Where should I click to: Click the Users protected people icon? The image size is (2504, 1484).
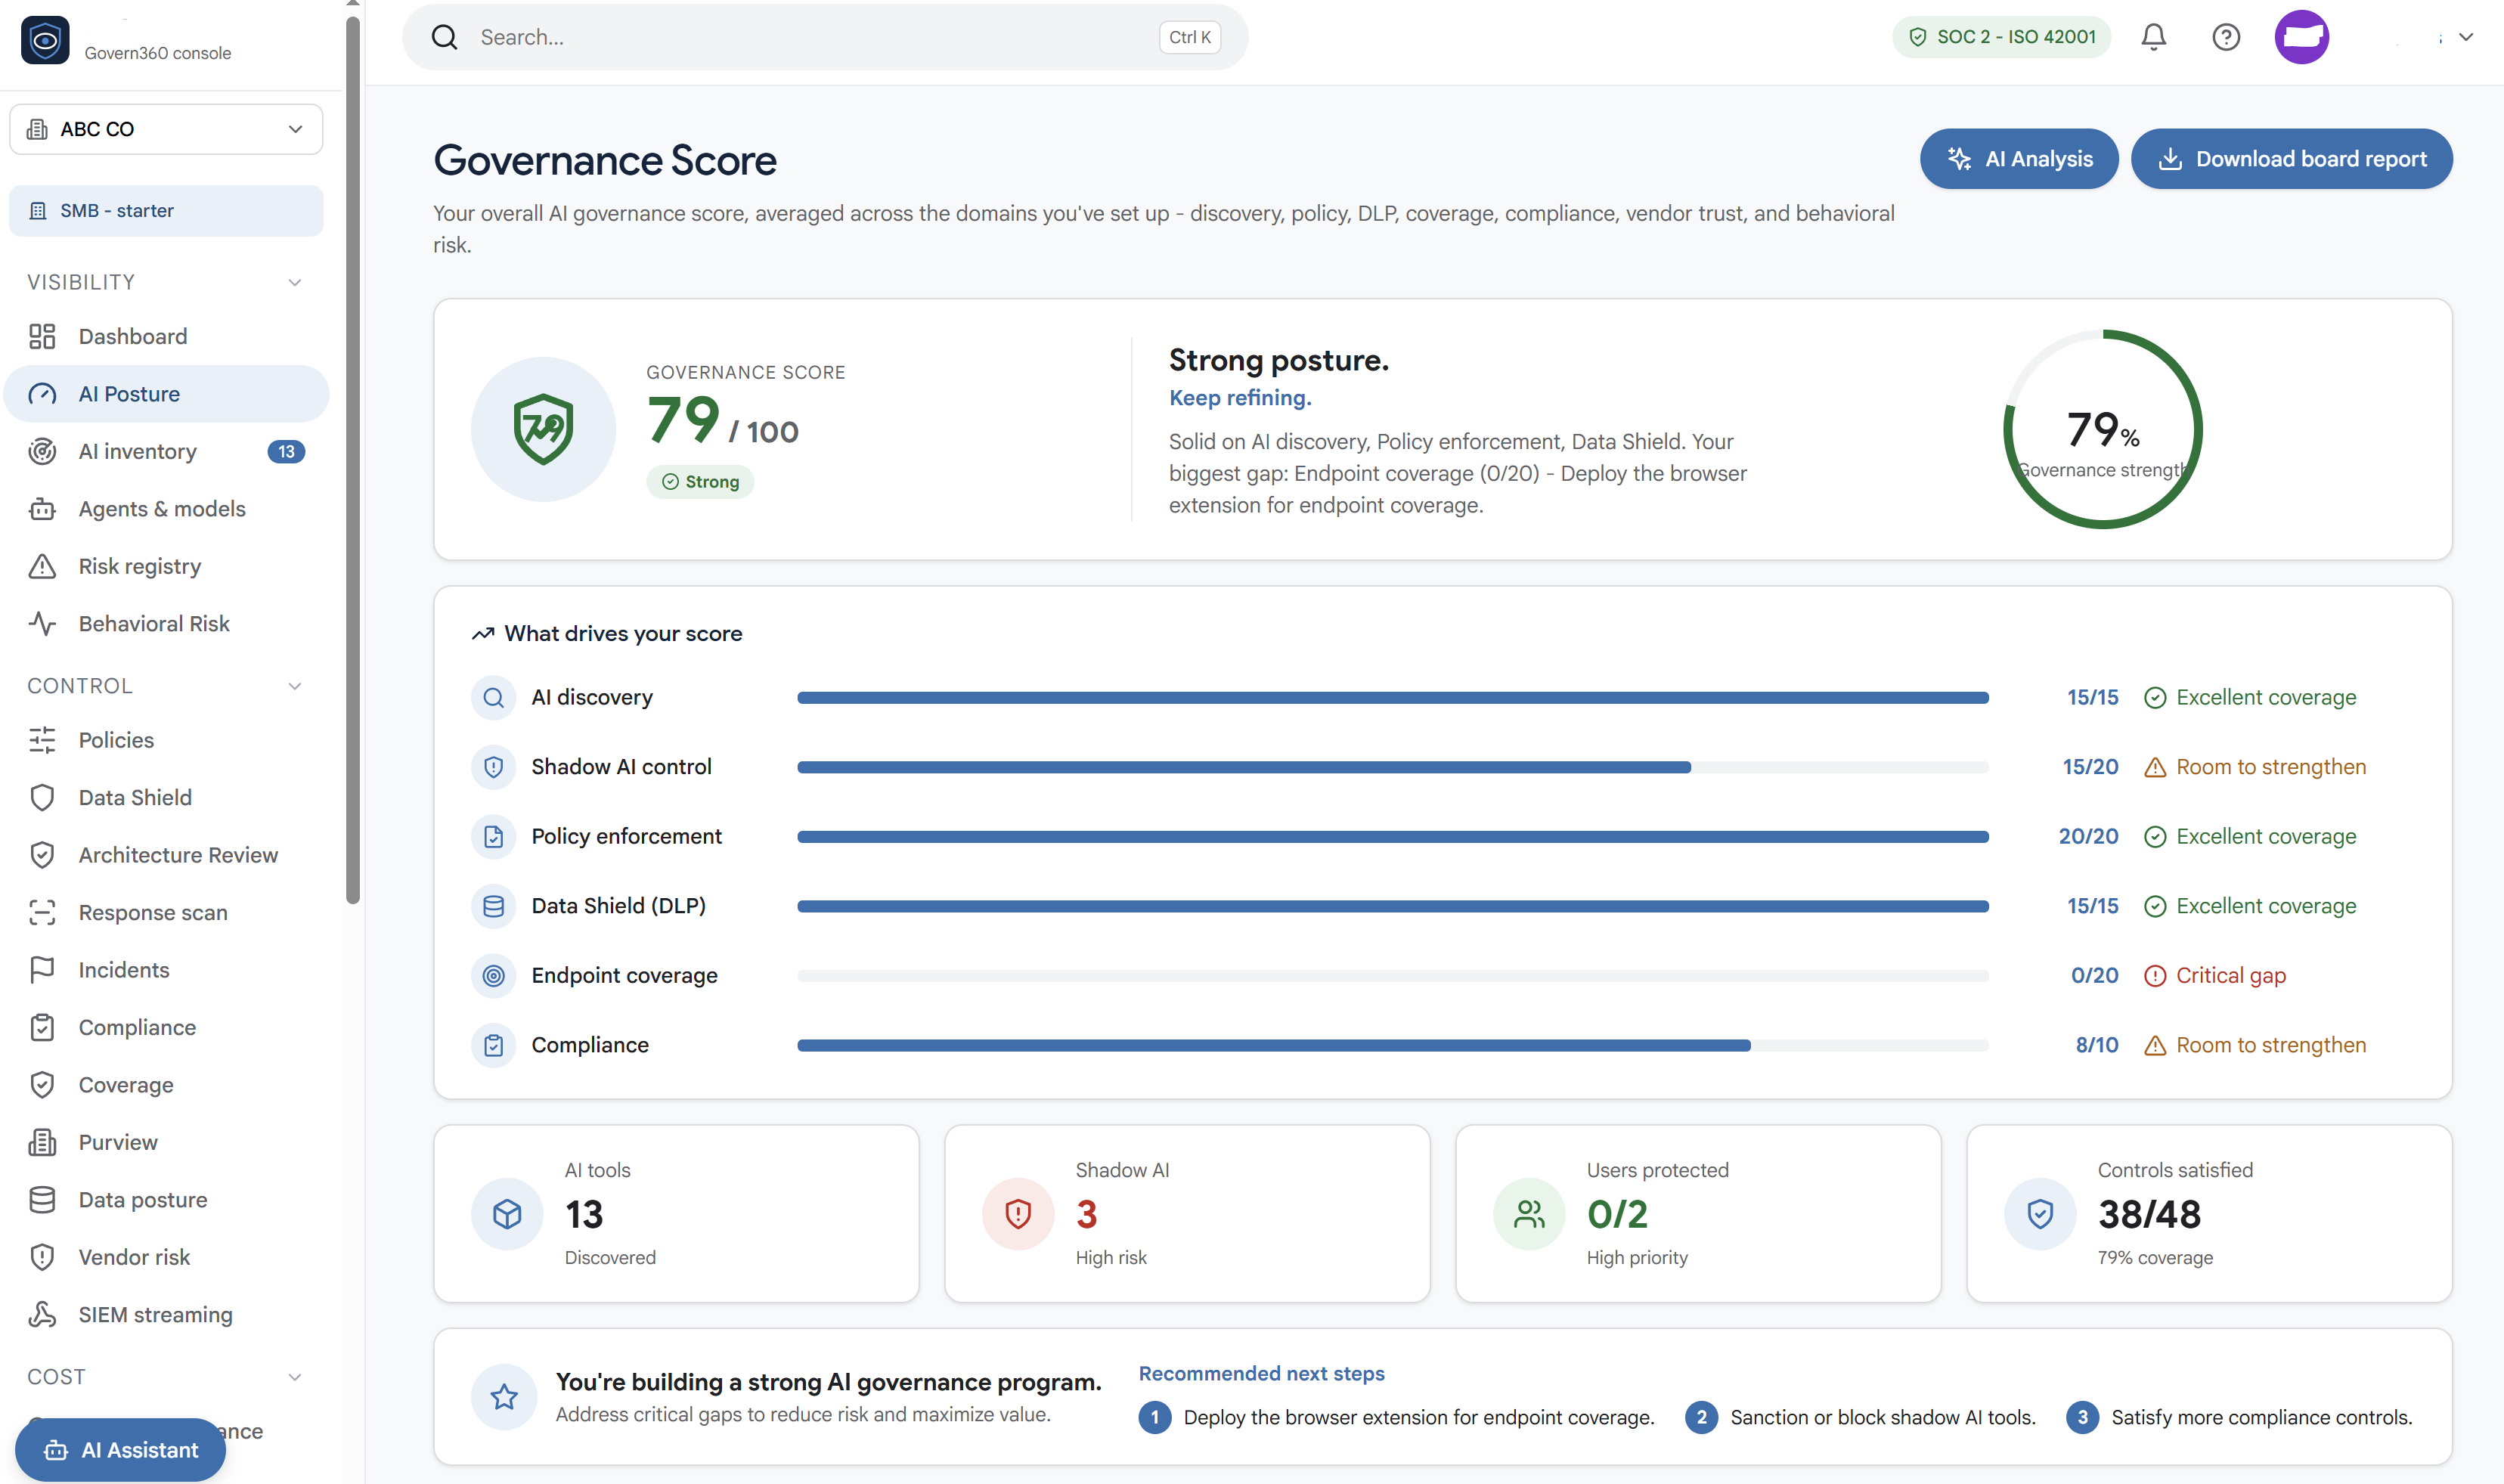tap(1529, 1214)
